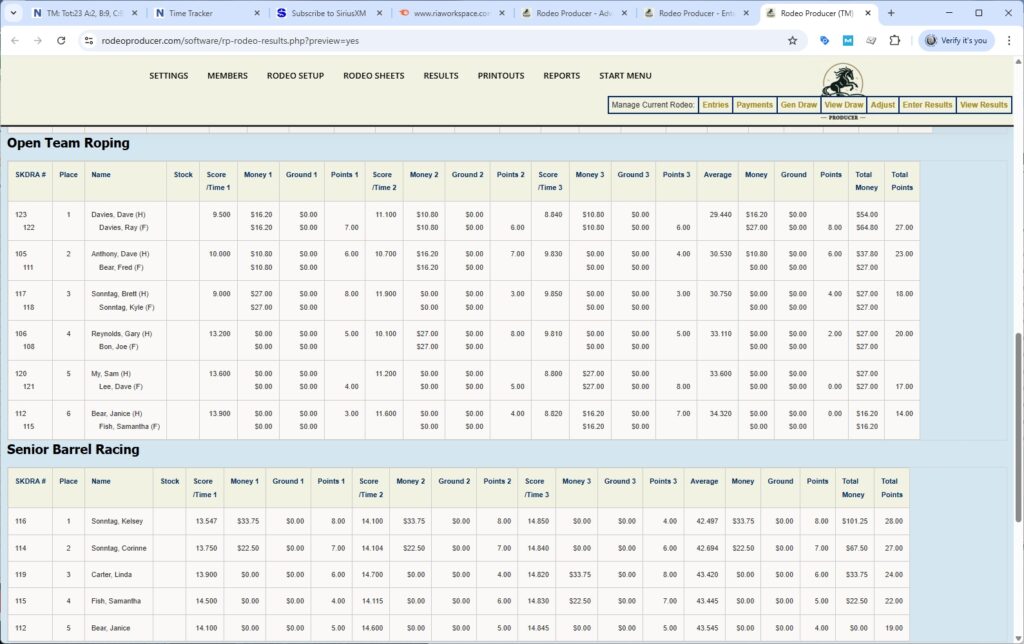Screen dimensions: 1024x644
Task: Click the Adjust button
Action: [882, 104]
